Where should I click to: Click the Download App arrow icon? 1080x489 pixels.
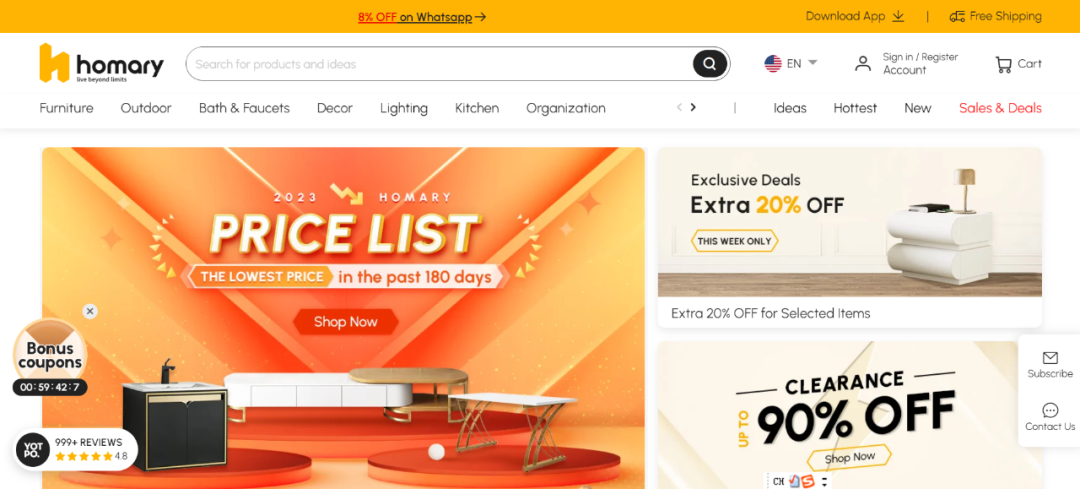(x=898, y=16)
